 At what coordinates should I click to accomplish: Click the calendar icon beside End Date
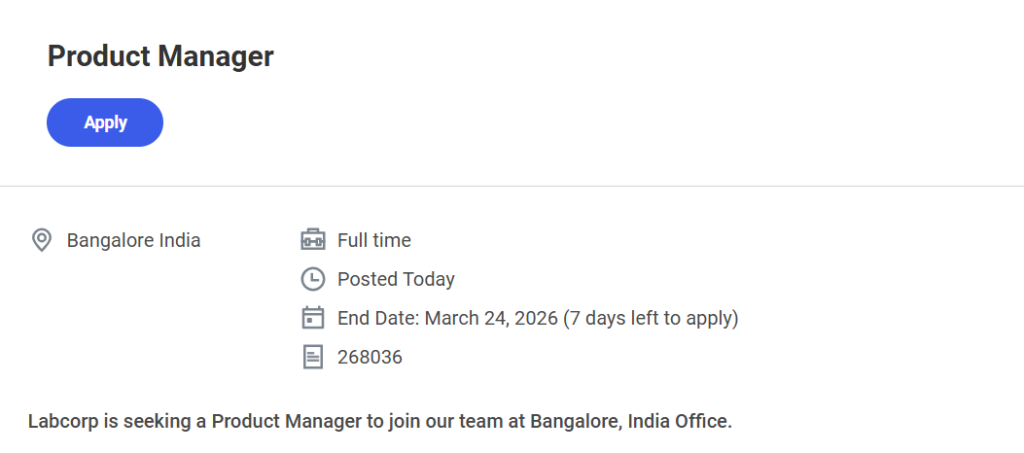313,318
